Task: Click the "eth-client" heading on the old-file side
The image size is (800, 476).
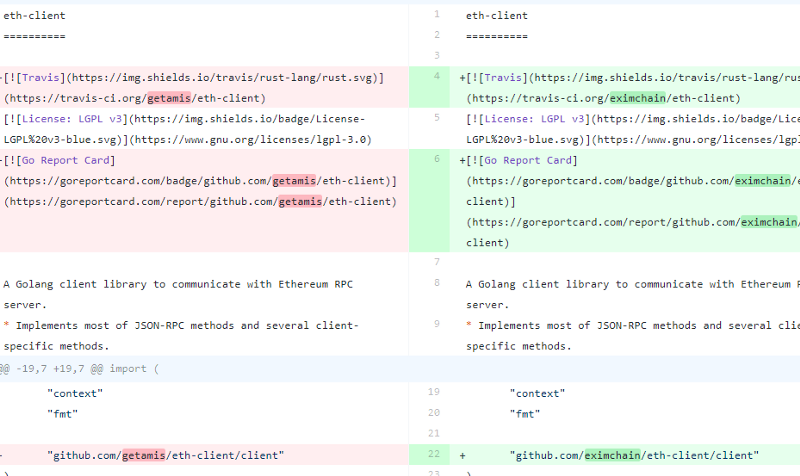Action: click(34, 15)
